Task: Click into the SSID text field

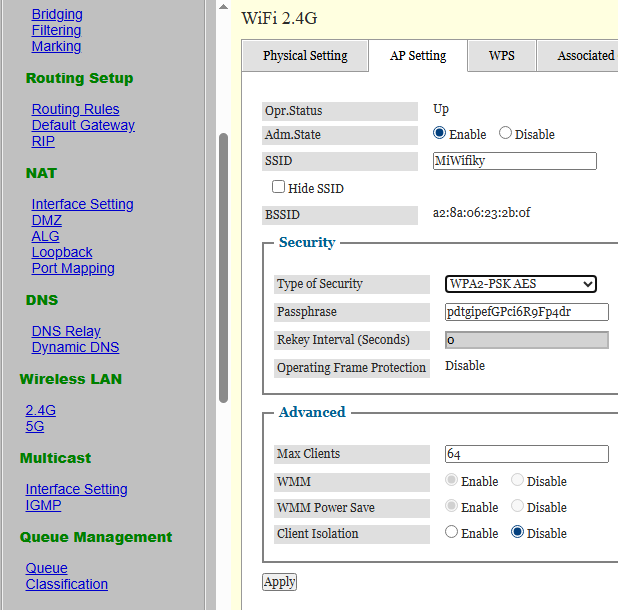Action: tap(514, 161)
